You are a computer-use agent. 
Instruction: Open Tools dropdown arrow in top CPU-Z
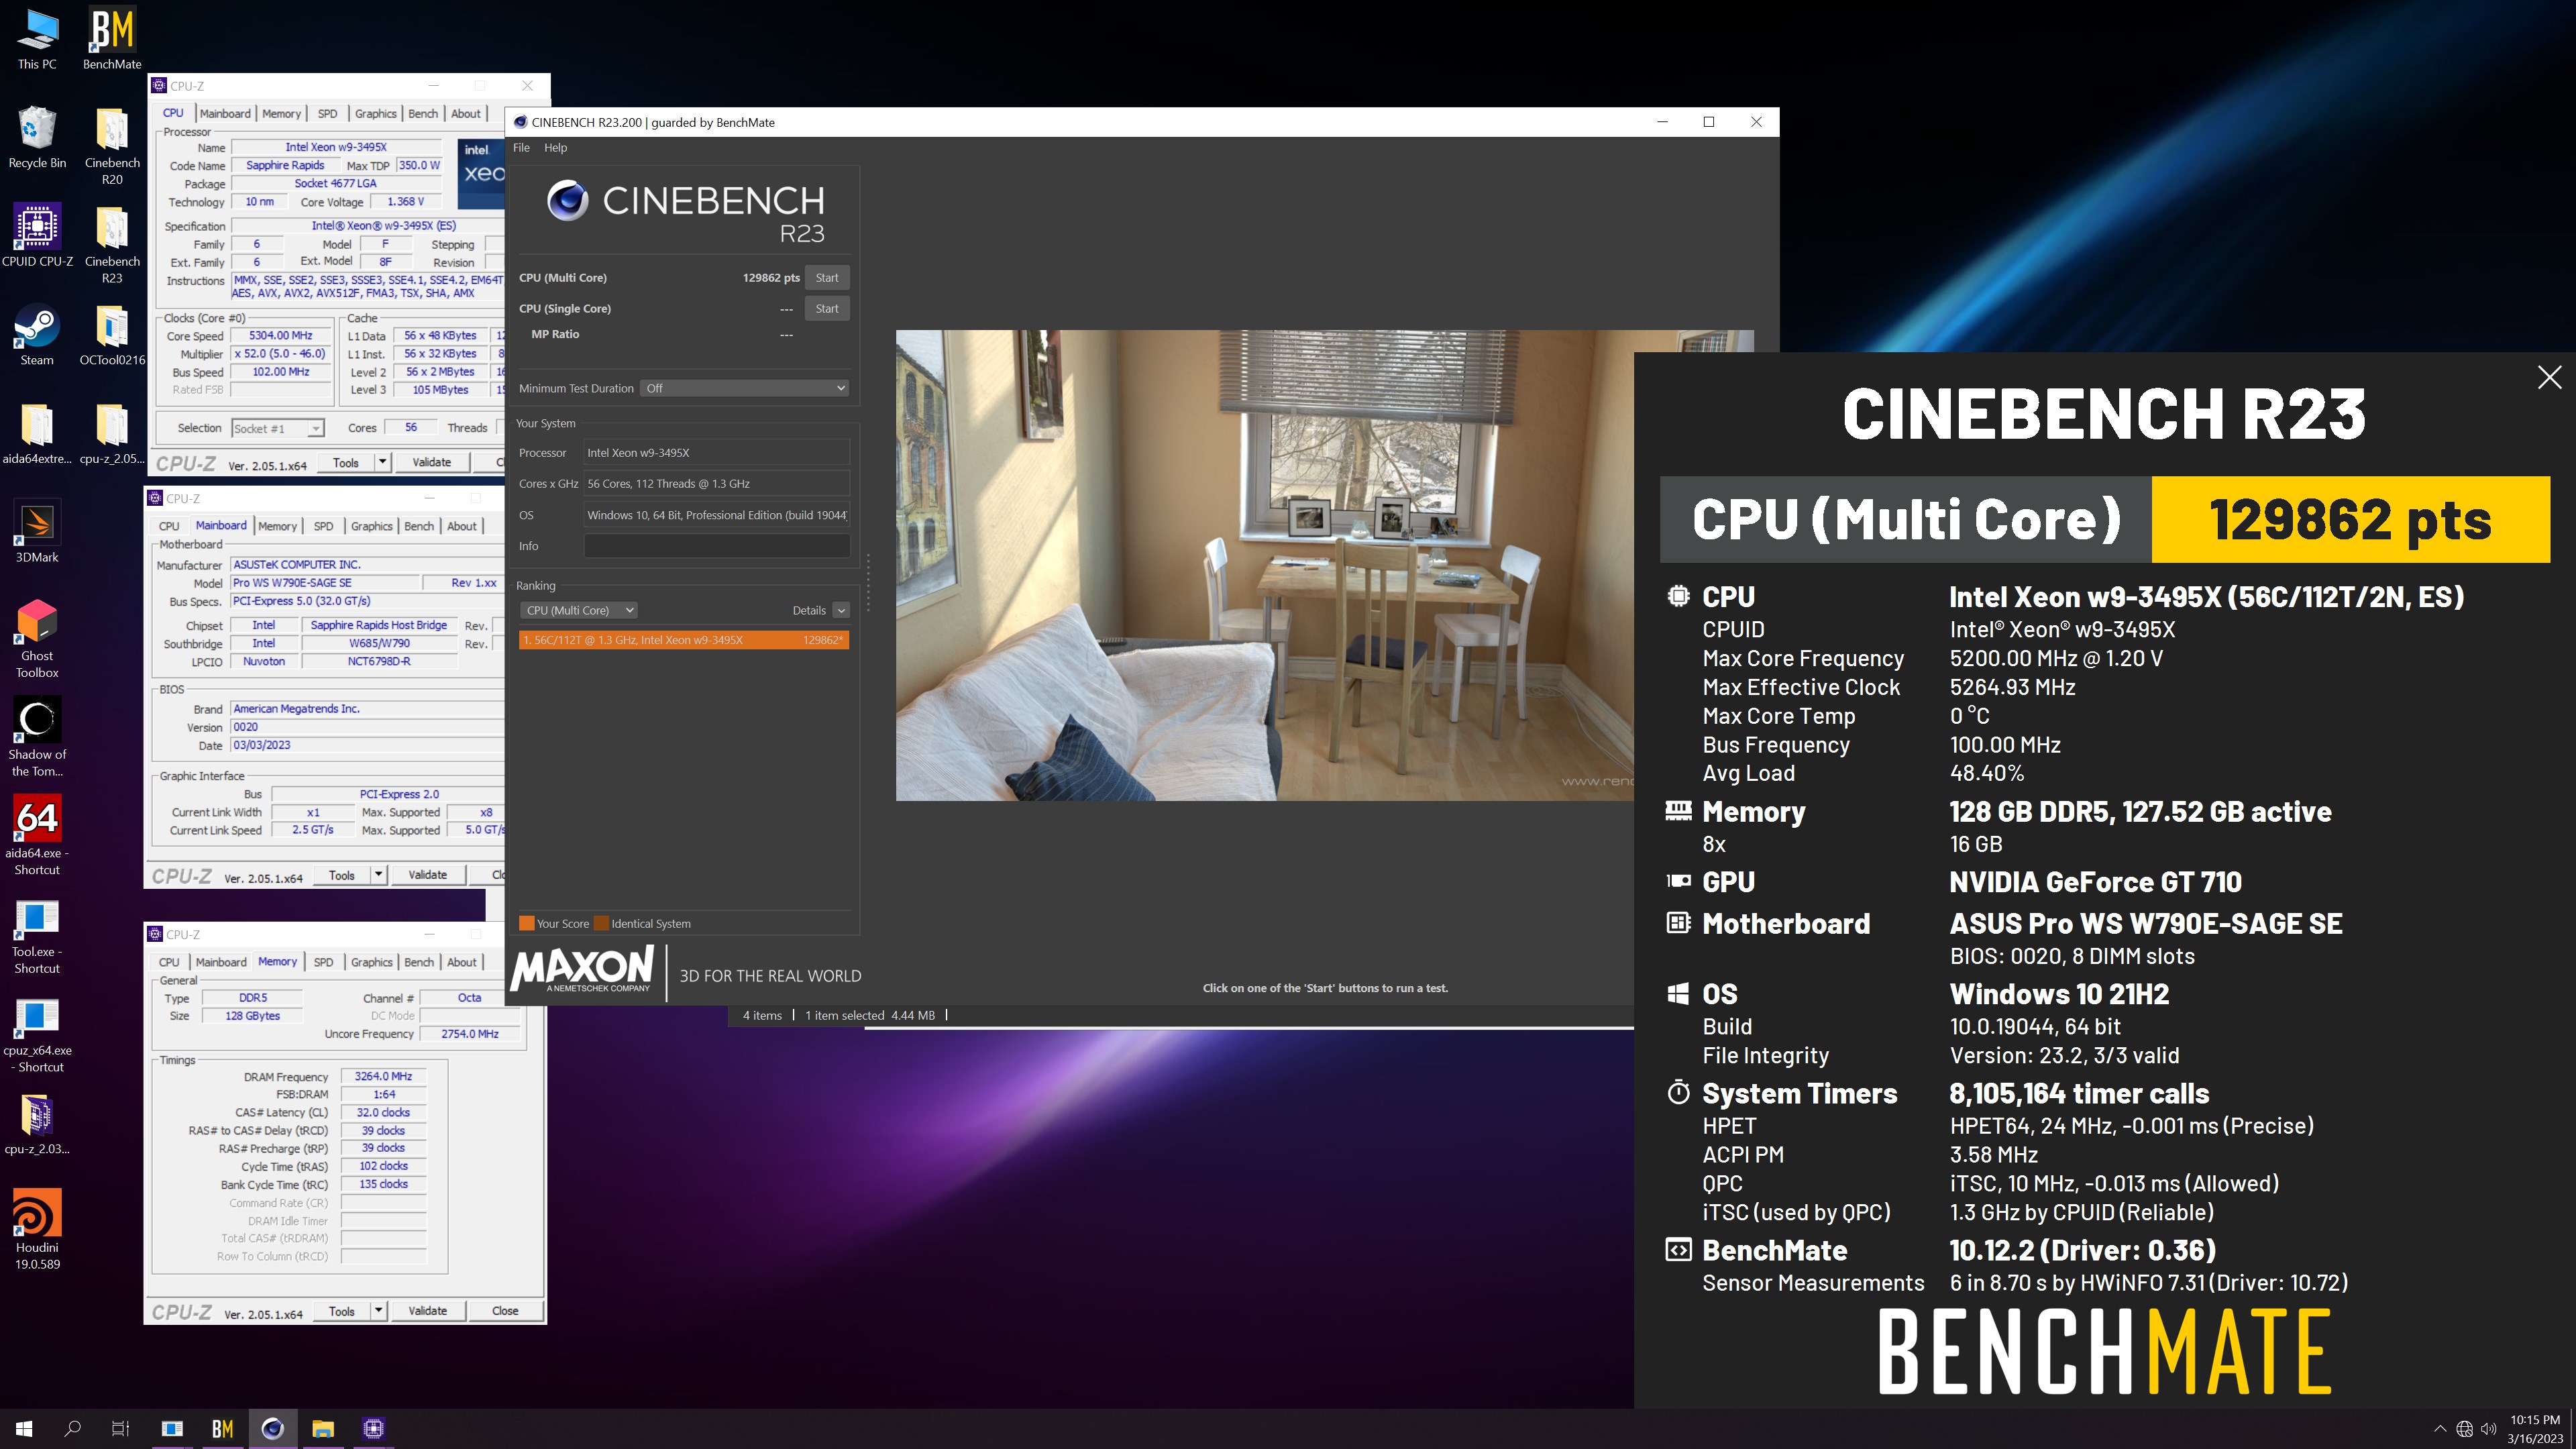[382, 462]
